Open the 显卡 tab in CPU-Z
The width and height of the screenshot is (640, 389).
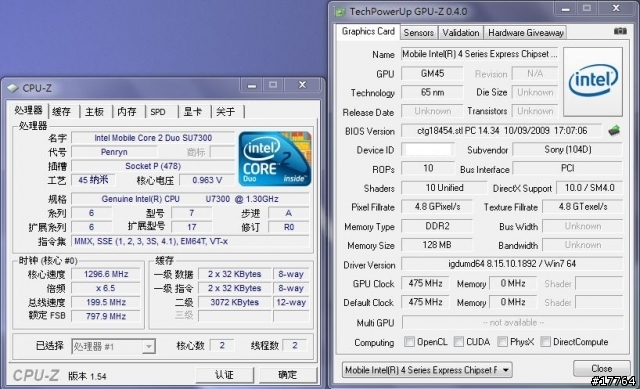tap(193, 111)
